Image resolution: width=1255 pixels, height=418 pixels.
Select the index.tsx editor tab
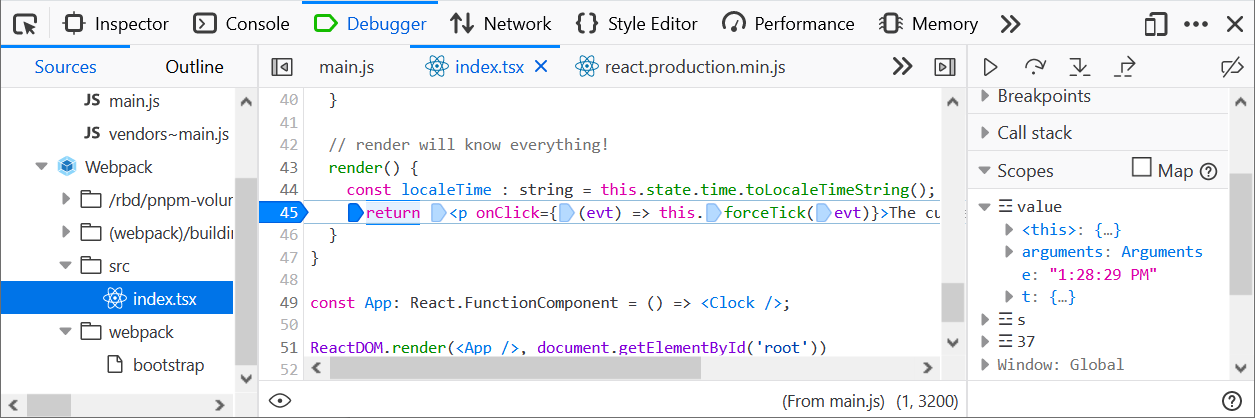[x=488, y=67]
